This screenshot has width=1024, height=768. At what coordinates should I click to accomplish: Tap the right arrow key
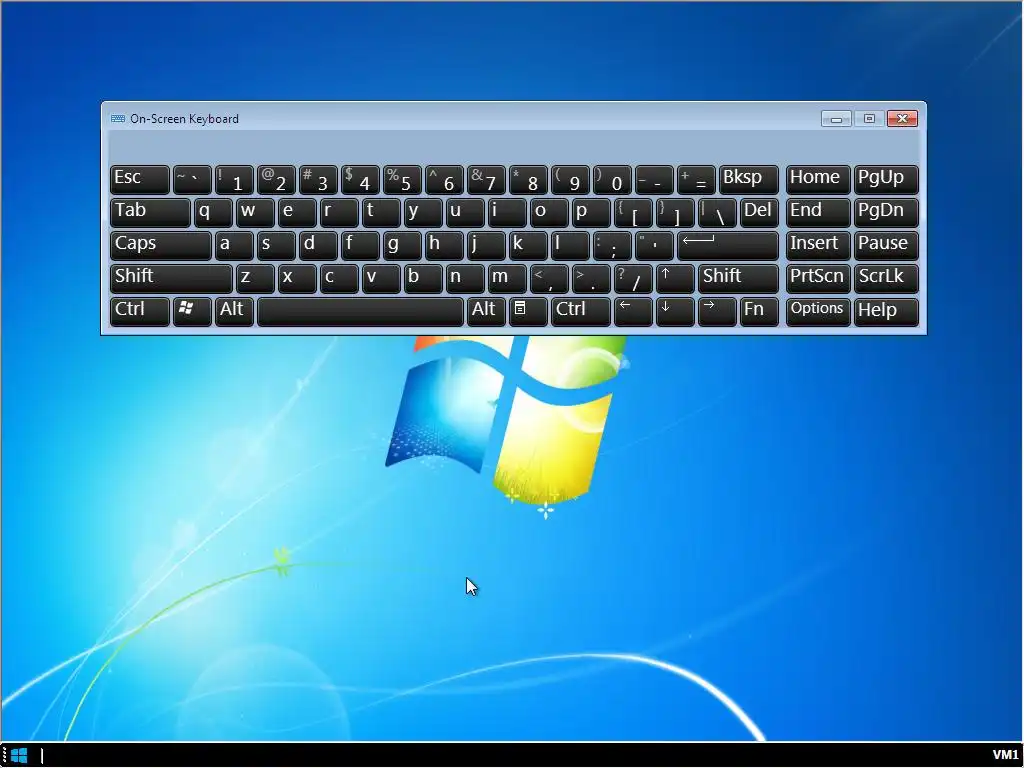[717, 312]
